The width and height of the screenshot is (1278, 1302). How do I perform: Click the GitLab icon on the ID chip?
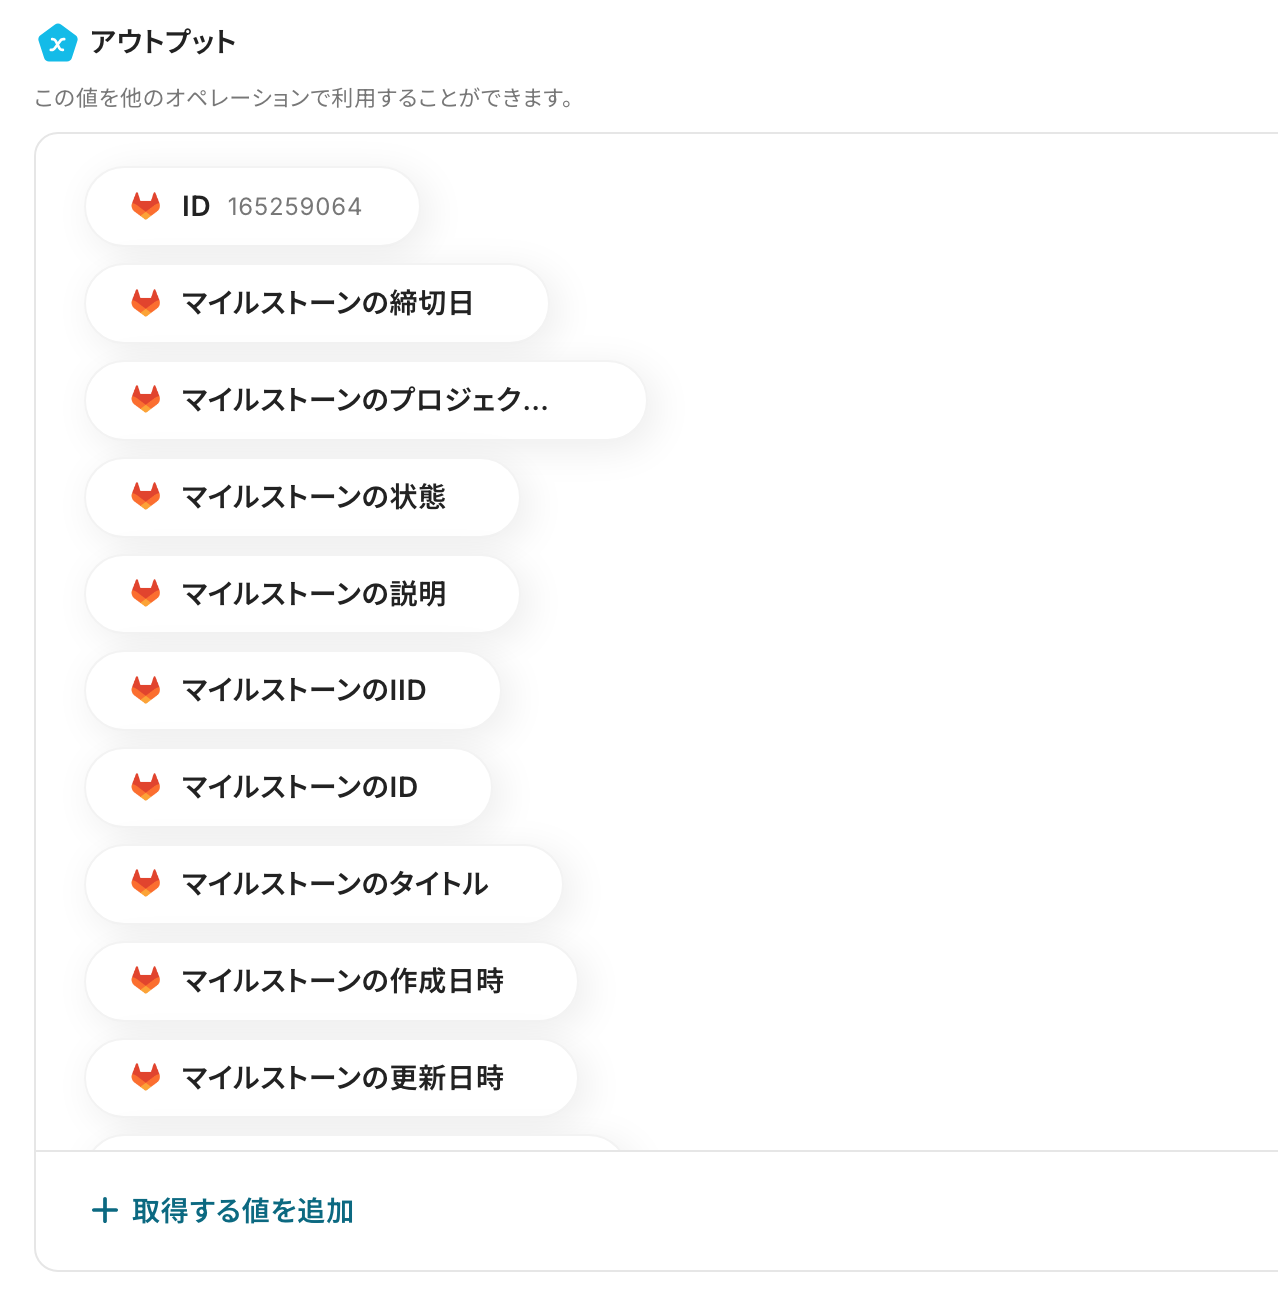[x=146, y=206]
